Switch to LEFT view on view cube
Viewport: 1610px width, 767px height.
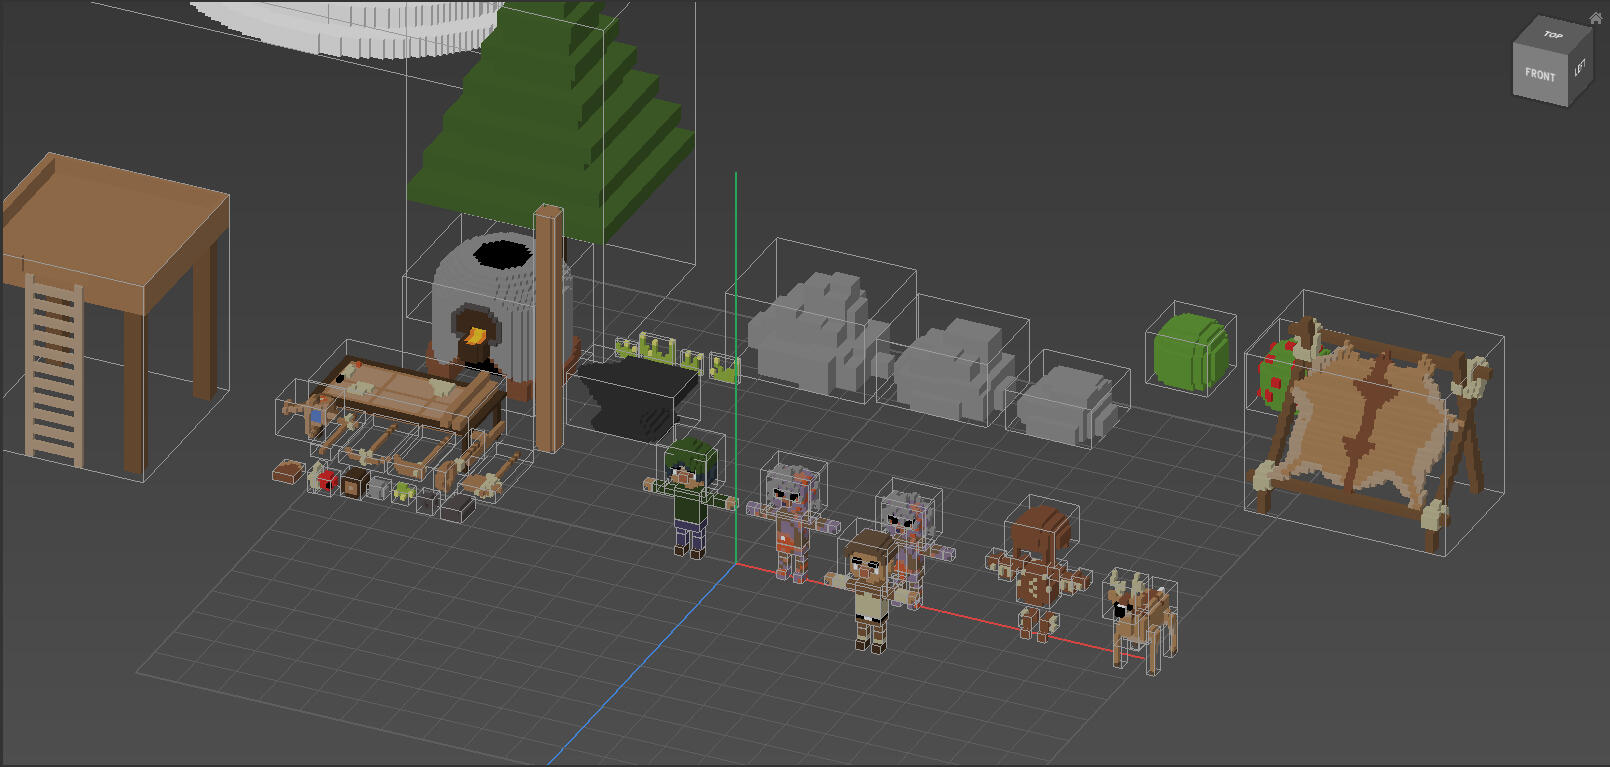[x=1580, y=69]
